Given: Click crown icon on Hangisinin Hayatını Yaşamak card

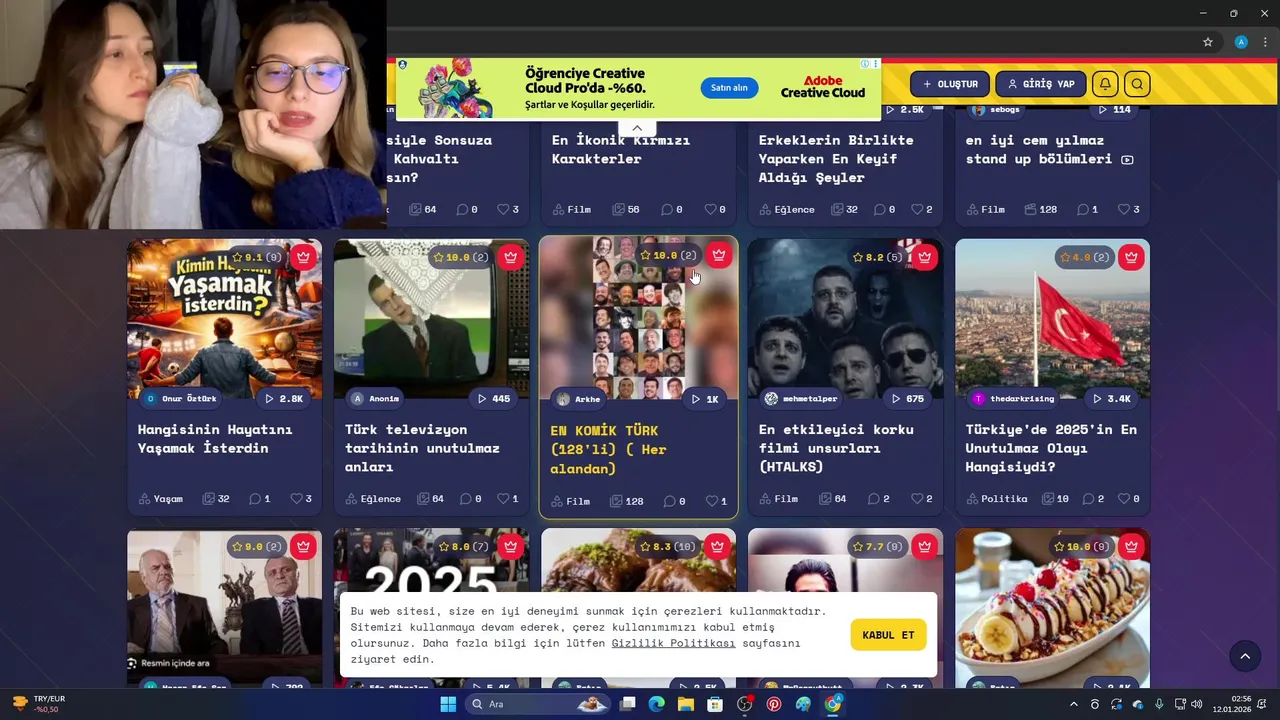Looking at the screenshot, I should click(303, 257).
